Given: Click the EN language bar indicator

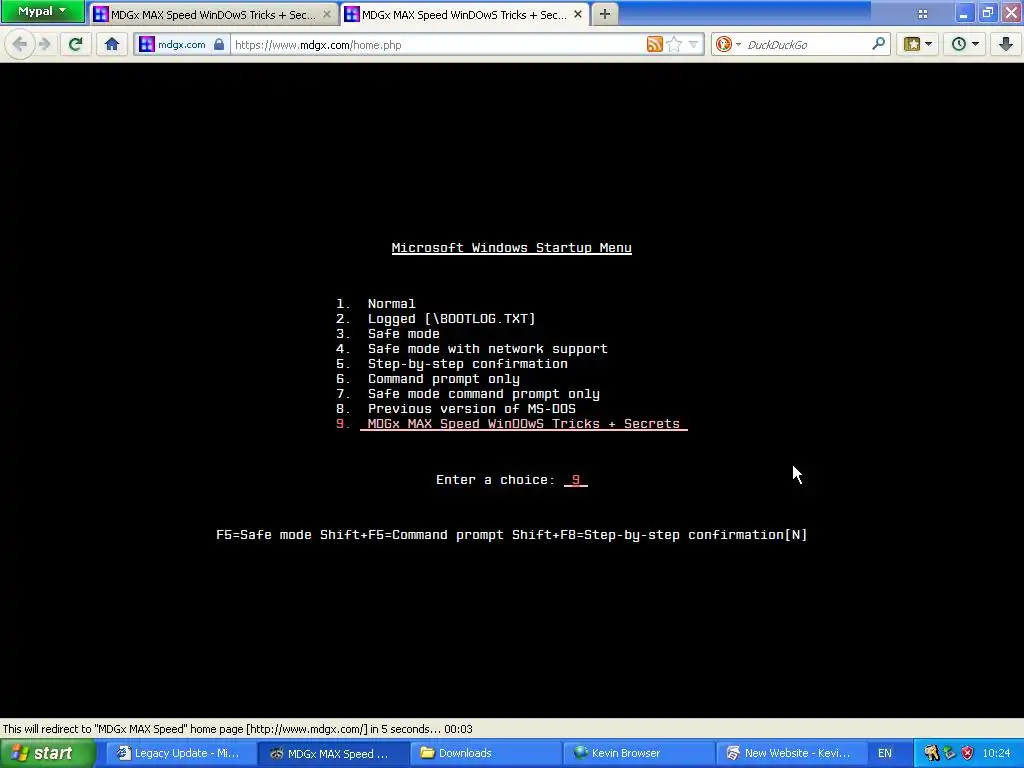Looking at the screenshot, I should click(884, 753).
